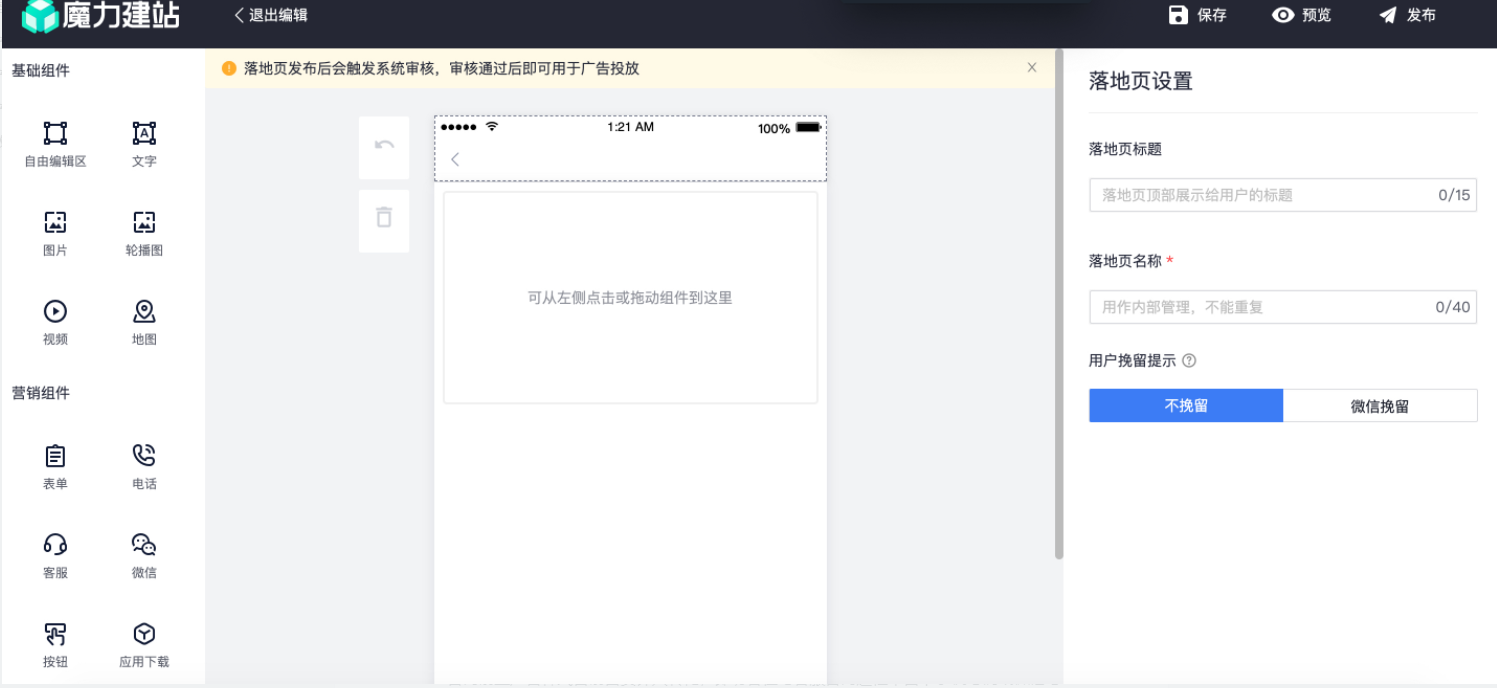1497x688 pixels.
Task: Click 退出编辑 to exit editing
Action: coord(271,15)
